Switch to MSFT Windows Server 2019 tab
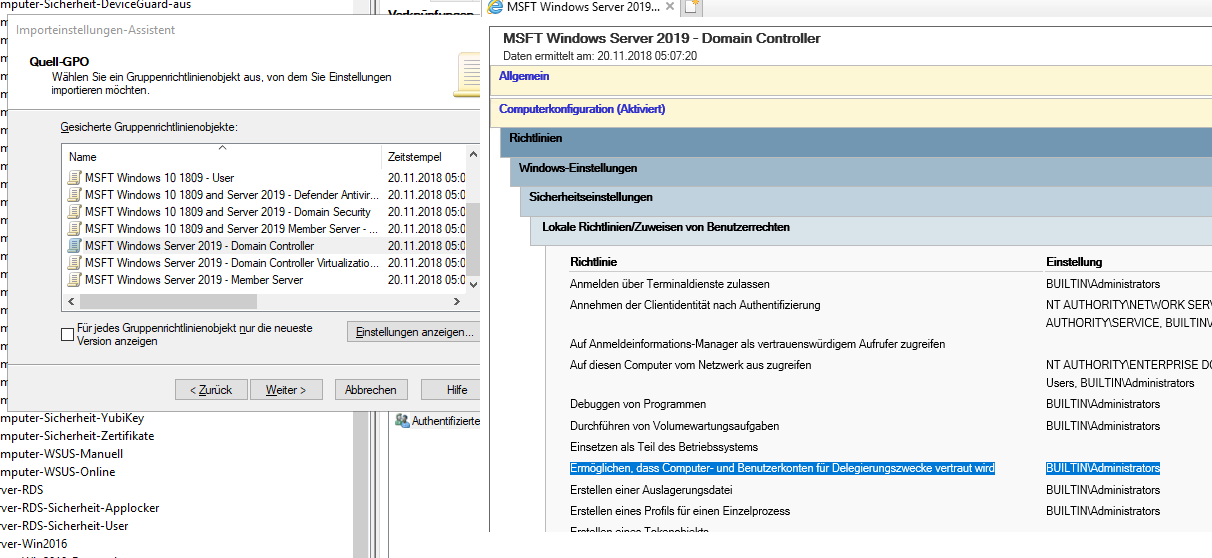 coord(583,8)
